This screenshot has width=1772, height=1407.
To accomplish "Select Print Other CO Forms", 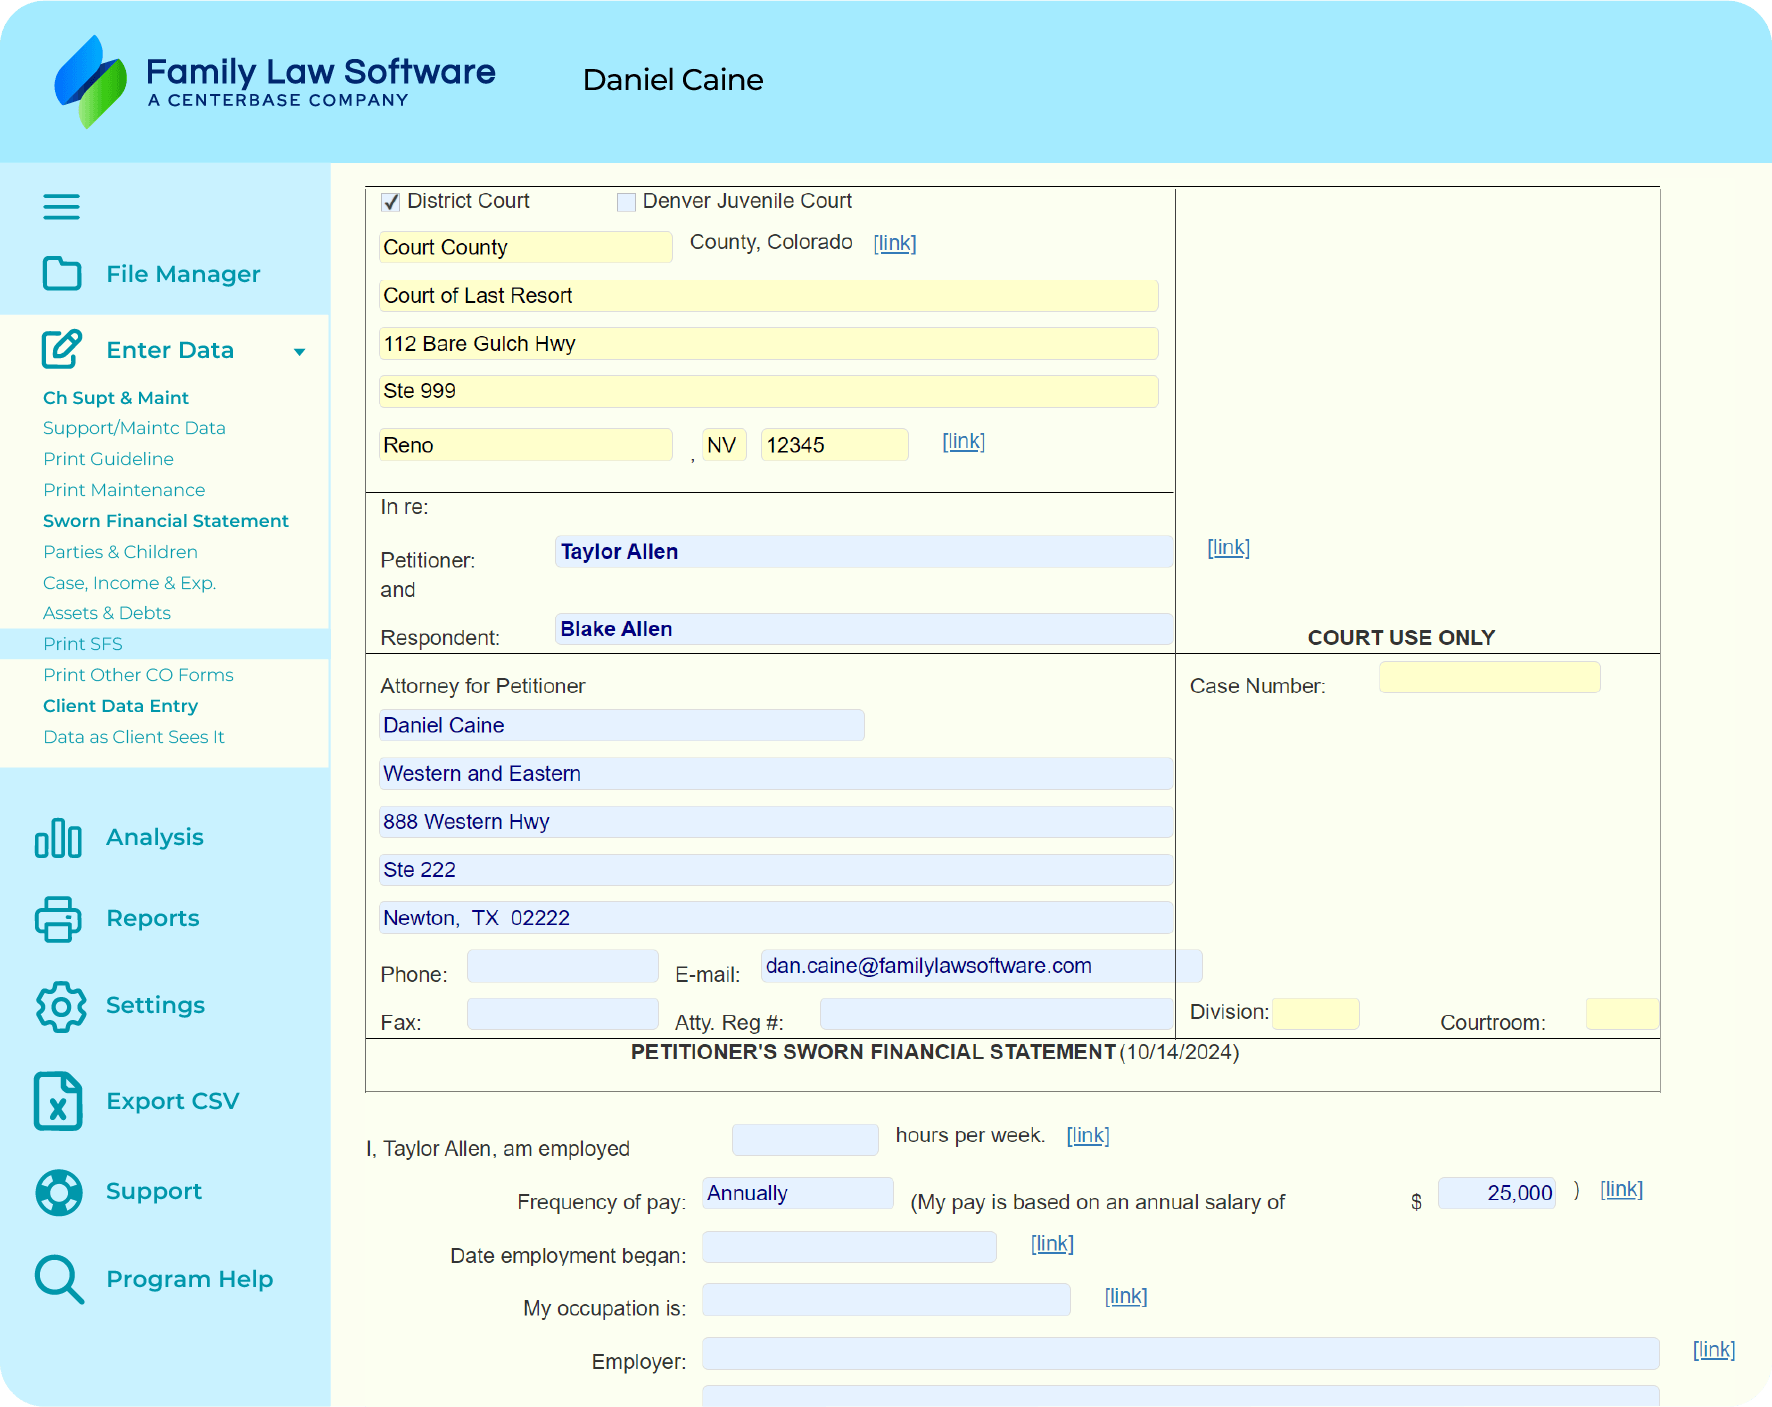I will click(x=138, y=675).
